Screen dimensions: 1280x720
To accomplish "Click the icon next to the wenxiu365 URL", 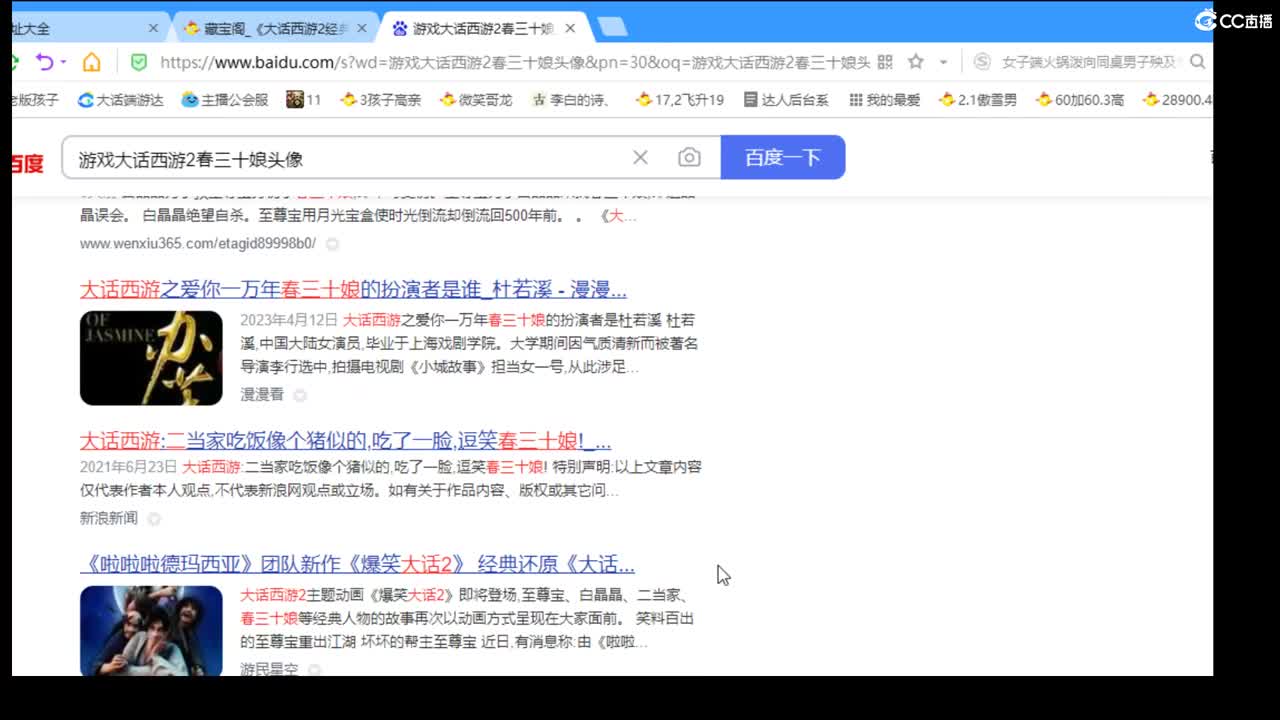I will coord(332,243).
